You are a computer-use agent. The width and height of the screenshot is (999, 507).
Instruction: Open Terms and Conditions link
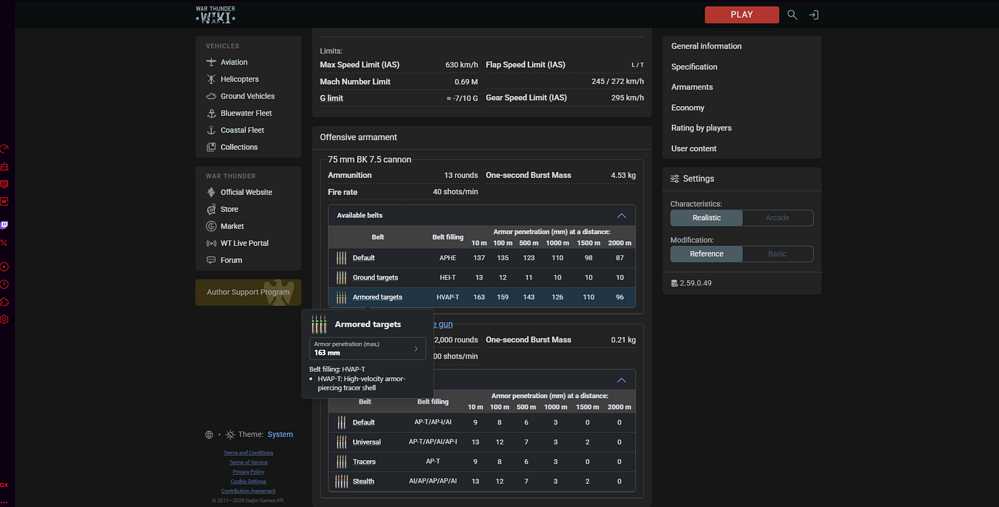coord(248,453)
